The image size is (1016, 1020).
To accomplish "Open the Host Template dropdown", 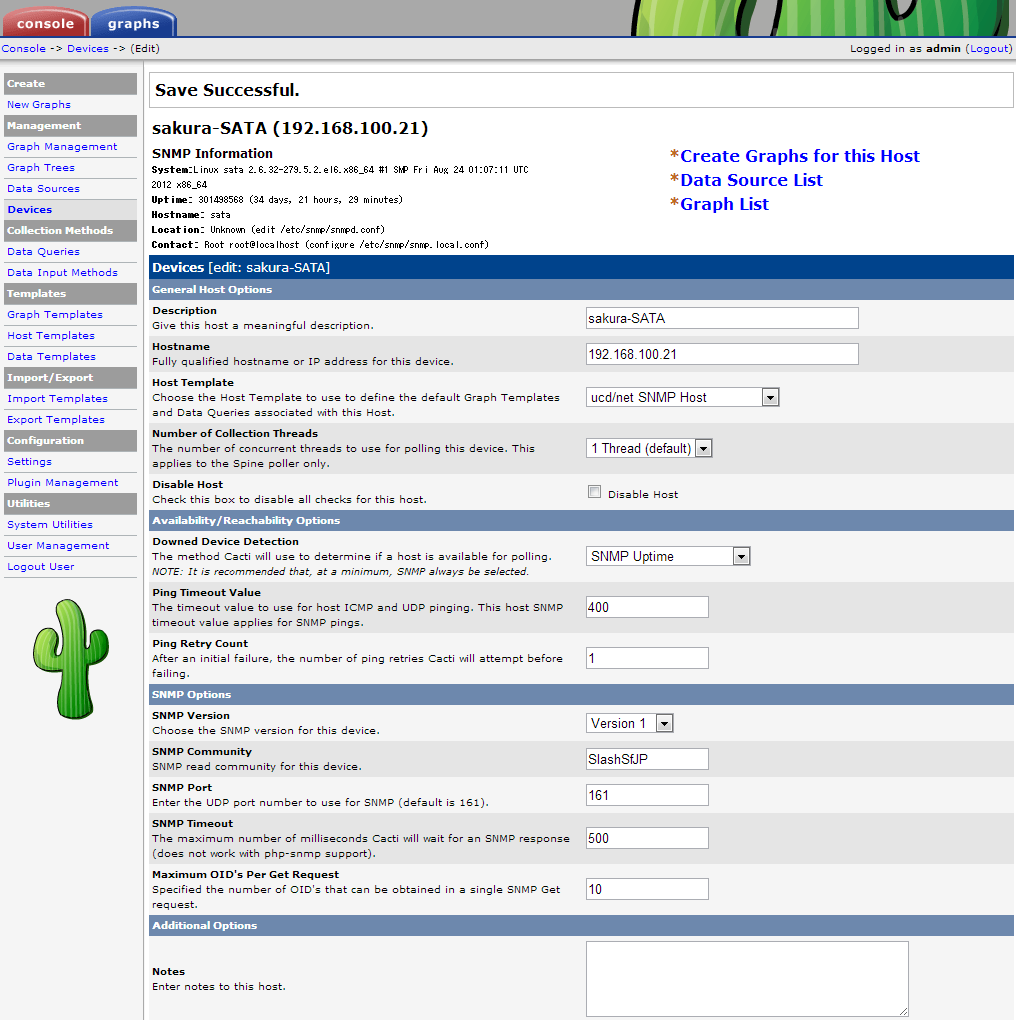I will (682, 397).
